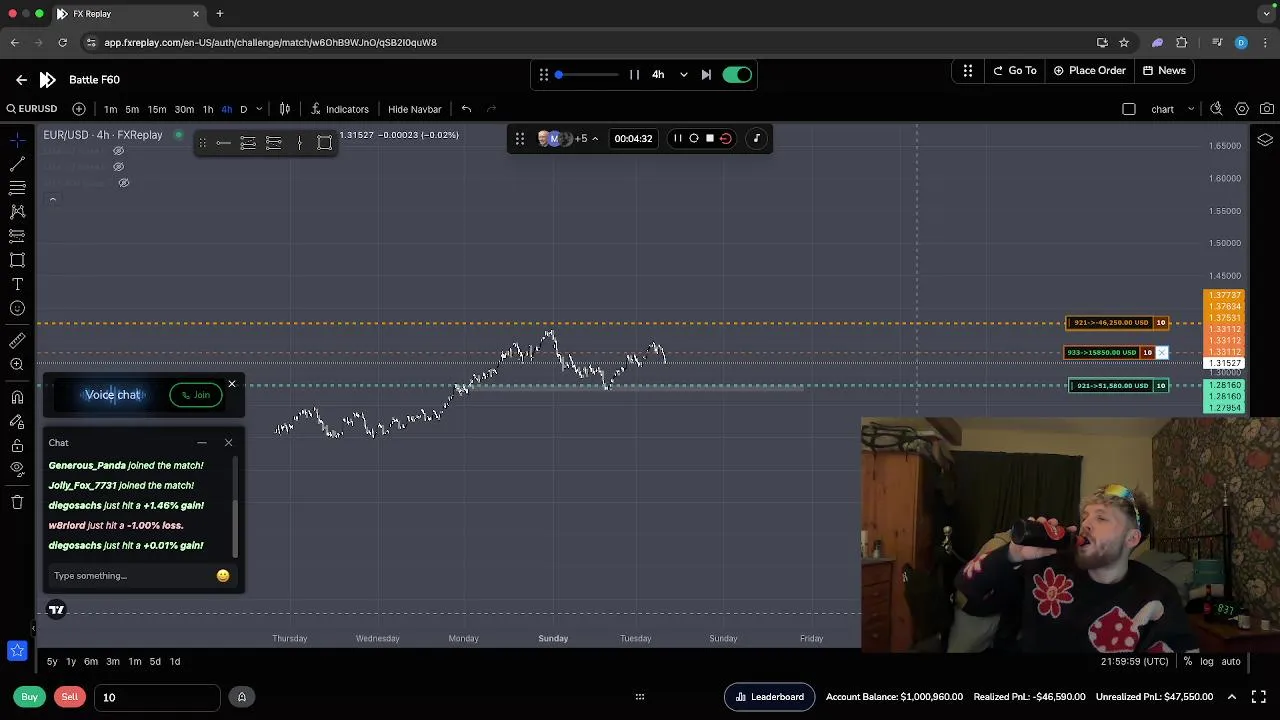Select the Text annotation tool
This screenshot has width=1280, height=720.
(x=17, y=284)
